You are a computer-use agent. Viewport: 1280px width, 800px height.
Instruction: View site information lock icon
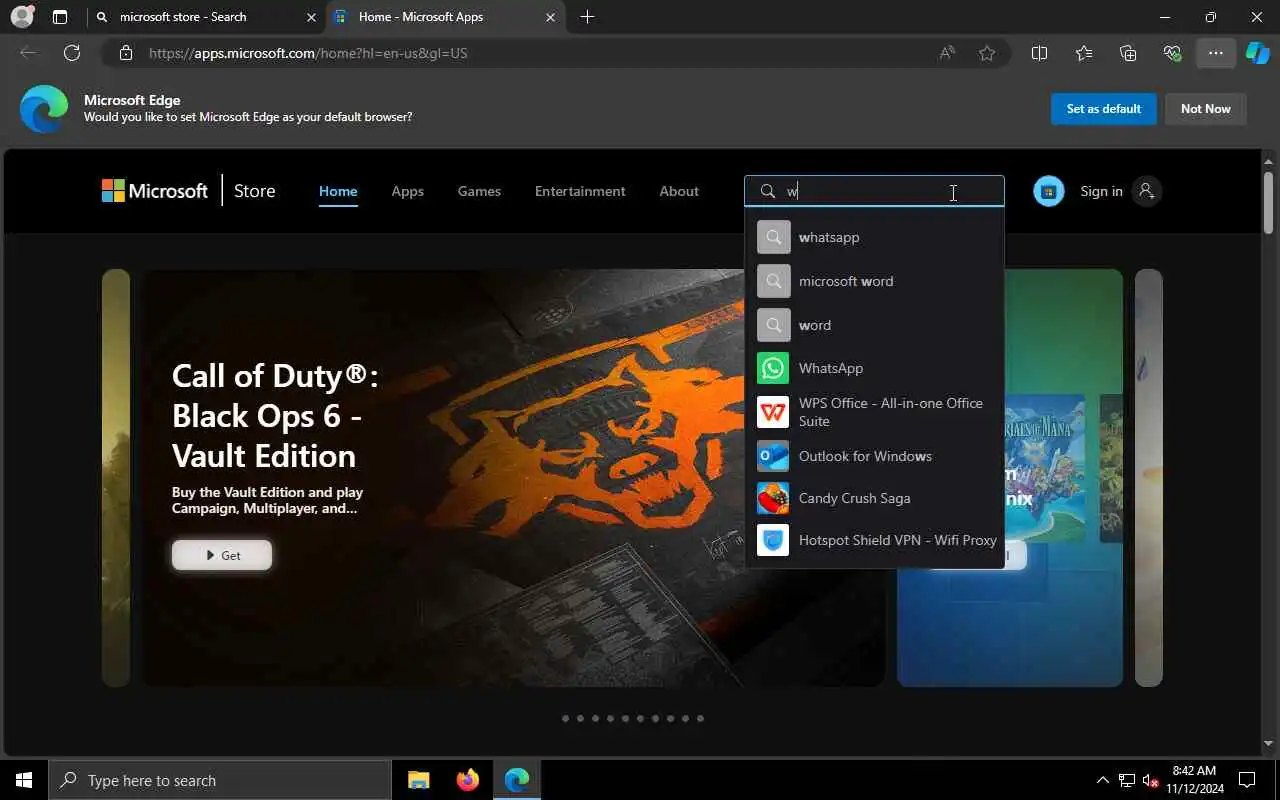coord(126,53)
